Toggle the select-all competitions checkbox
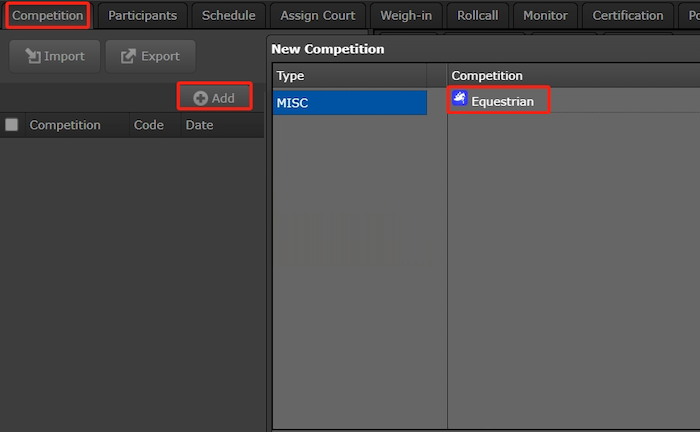The image size is (700, 432). 12,125
